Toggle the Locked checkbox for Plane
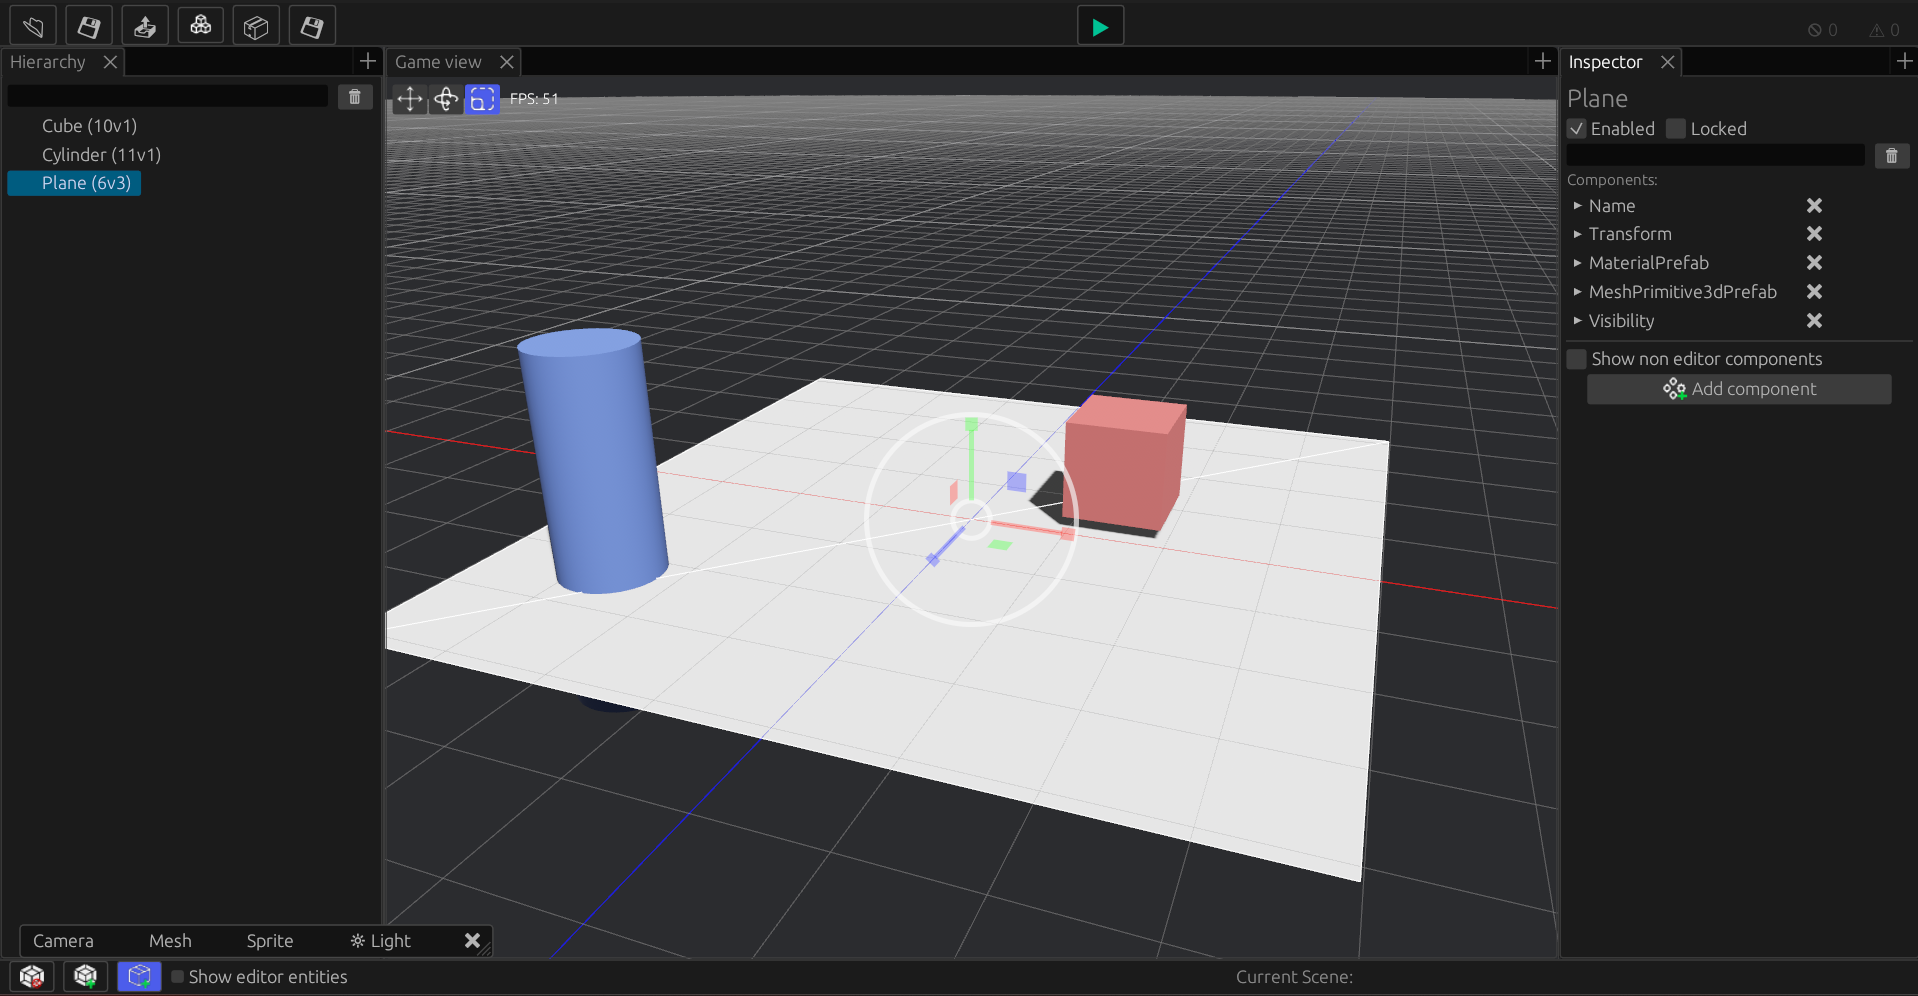Viewport: 1918px width, 996px height. click(x=1676, y=129)
